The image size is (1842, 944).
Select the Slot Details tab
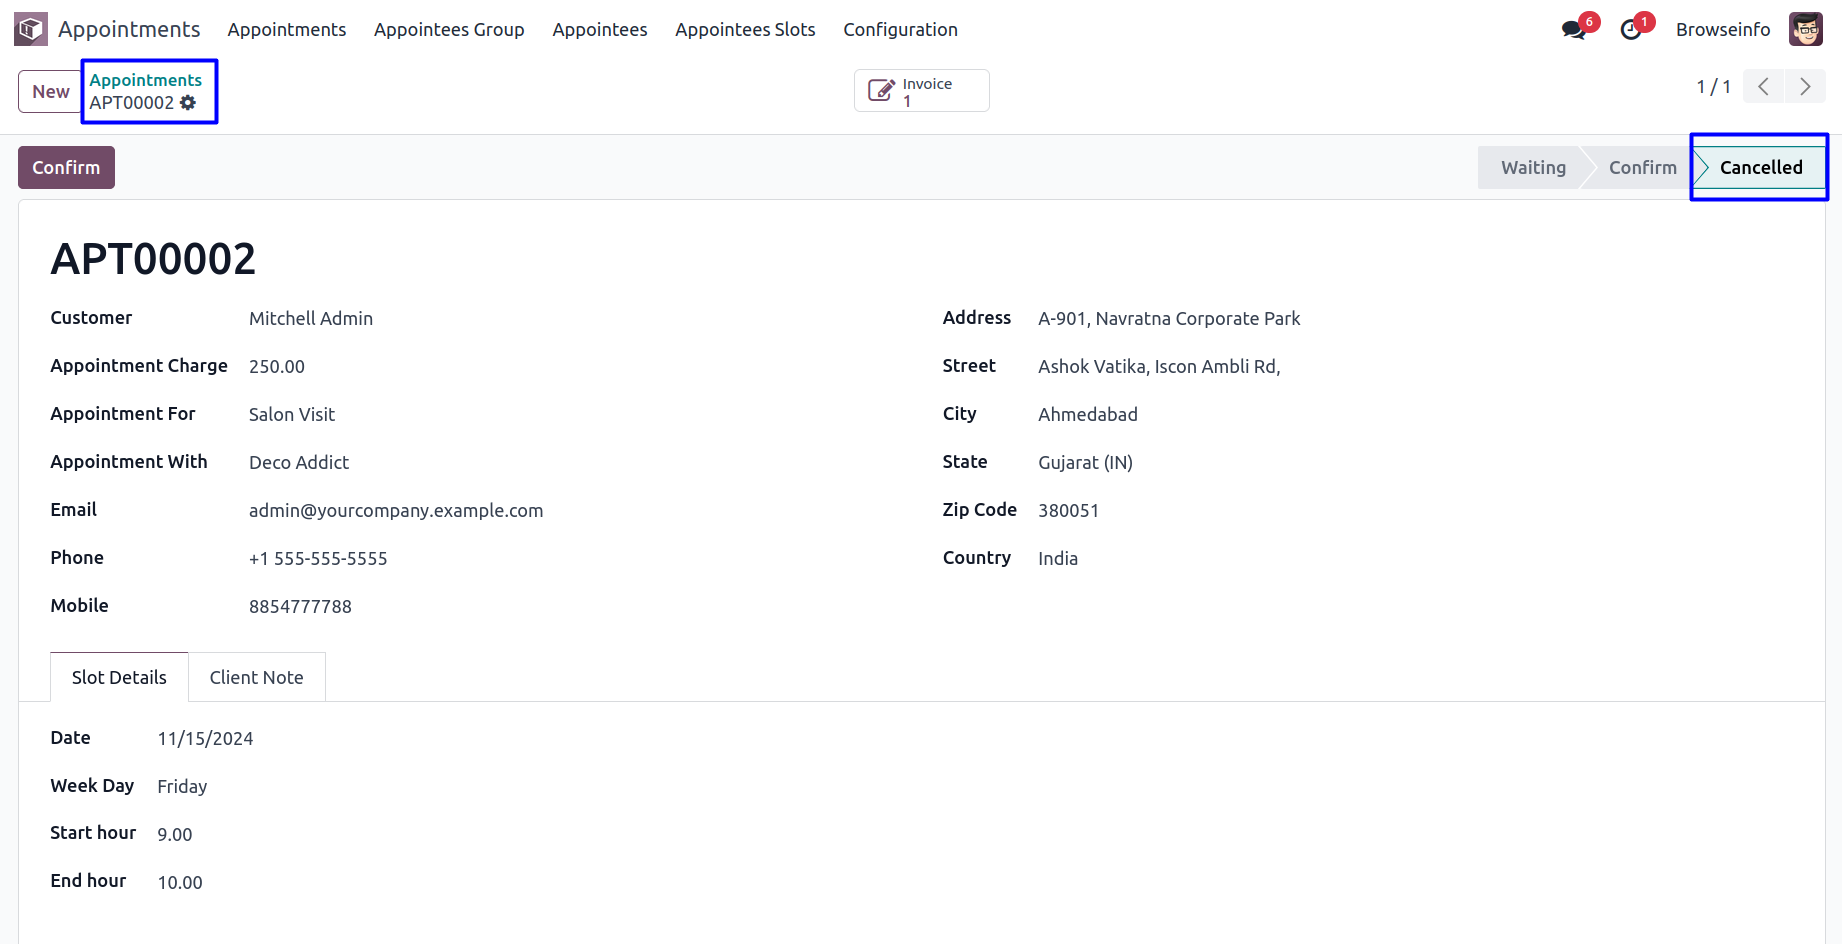(119, 677)
